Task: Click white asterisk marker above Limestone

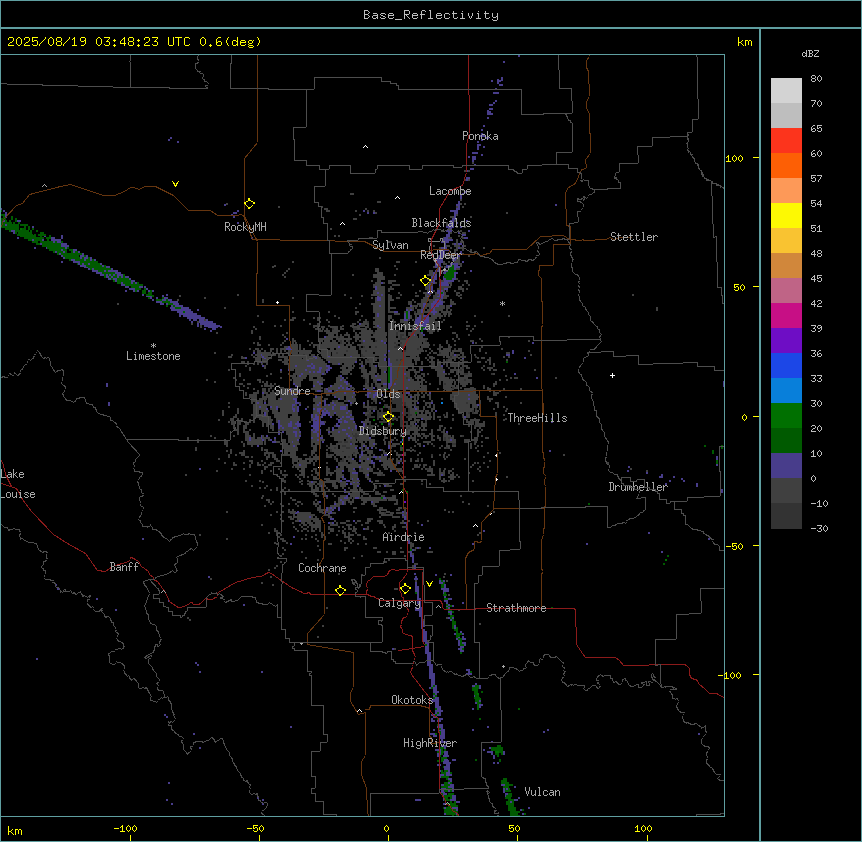Action: (x=153, y=346)
